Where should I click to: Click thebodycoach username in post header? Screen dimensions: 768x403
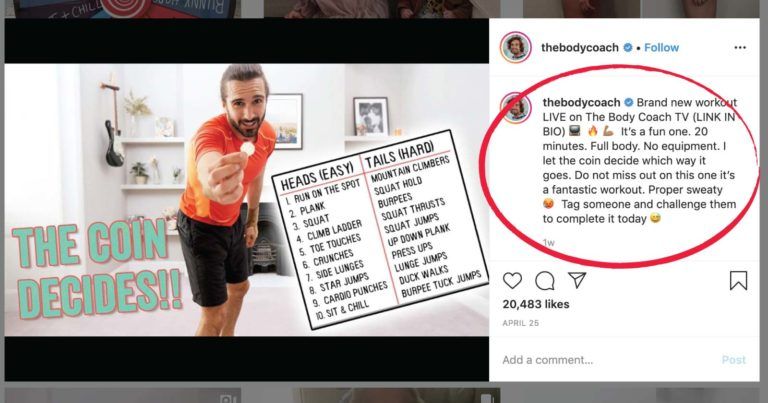click(579, 47)
